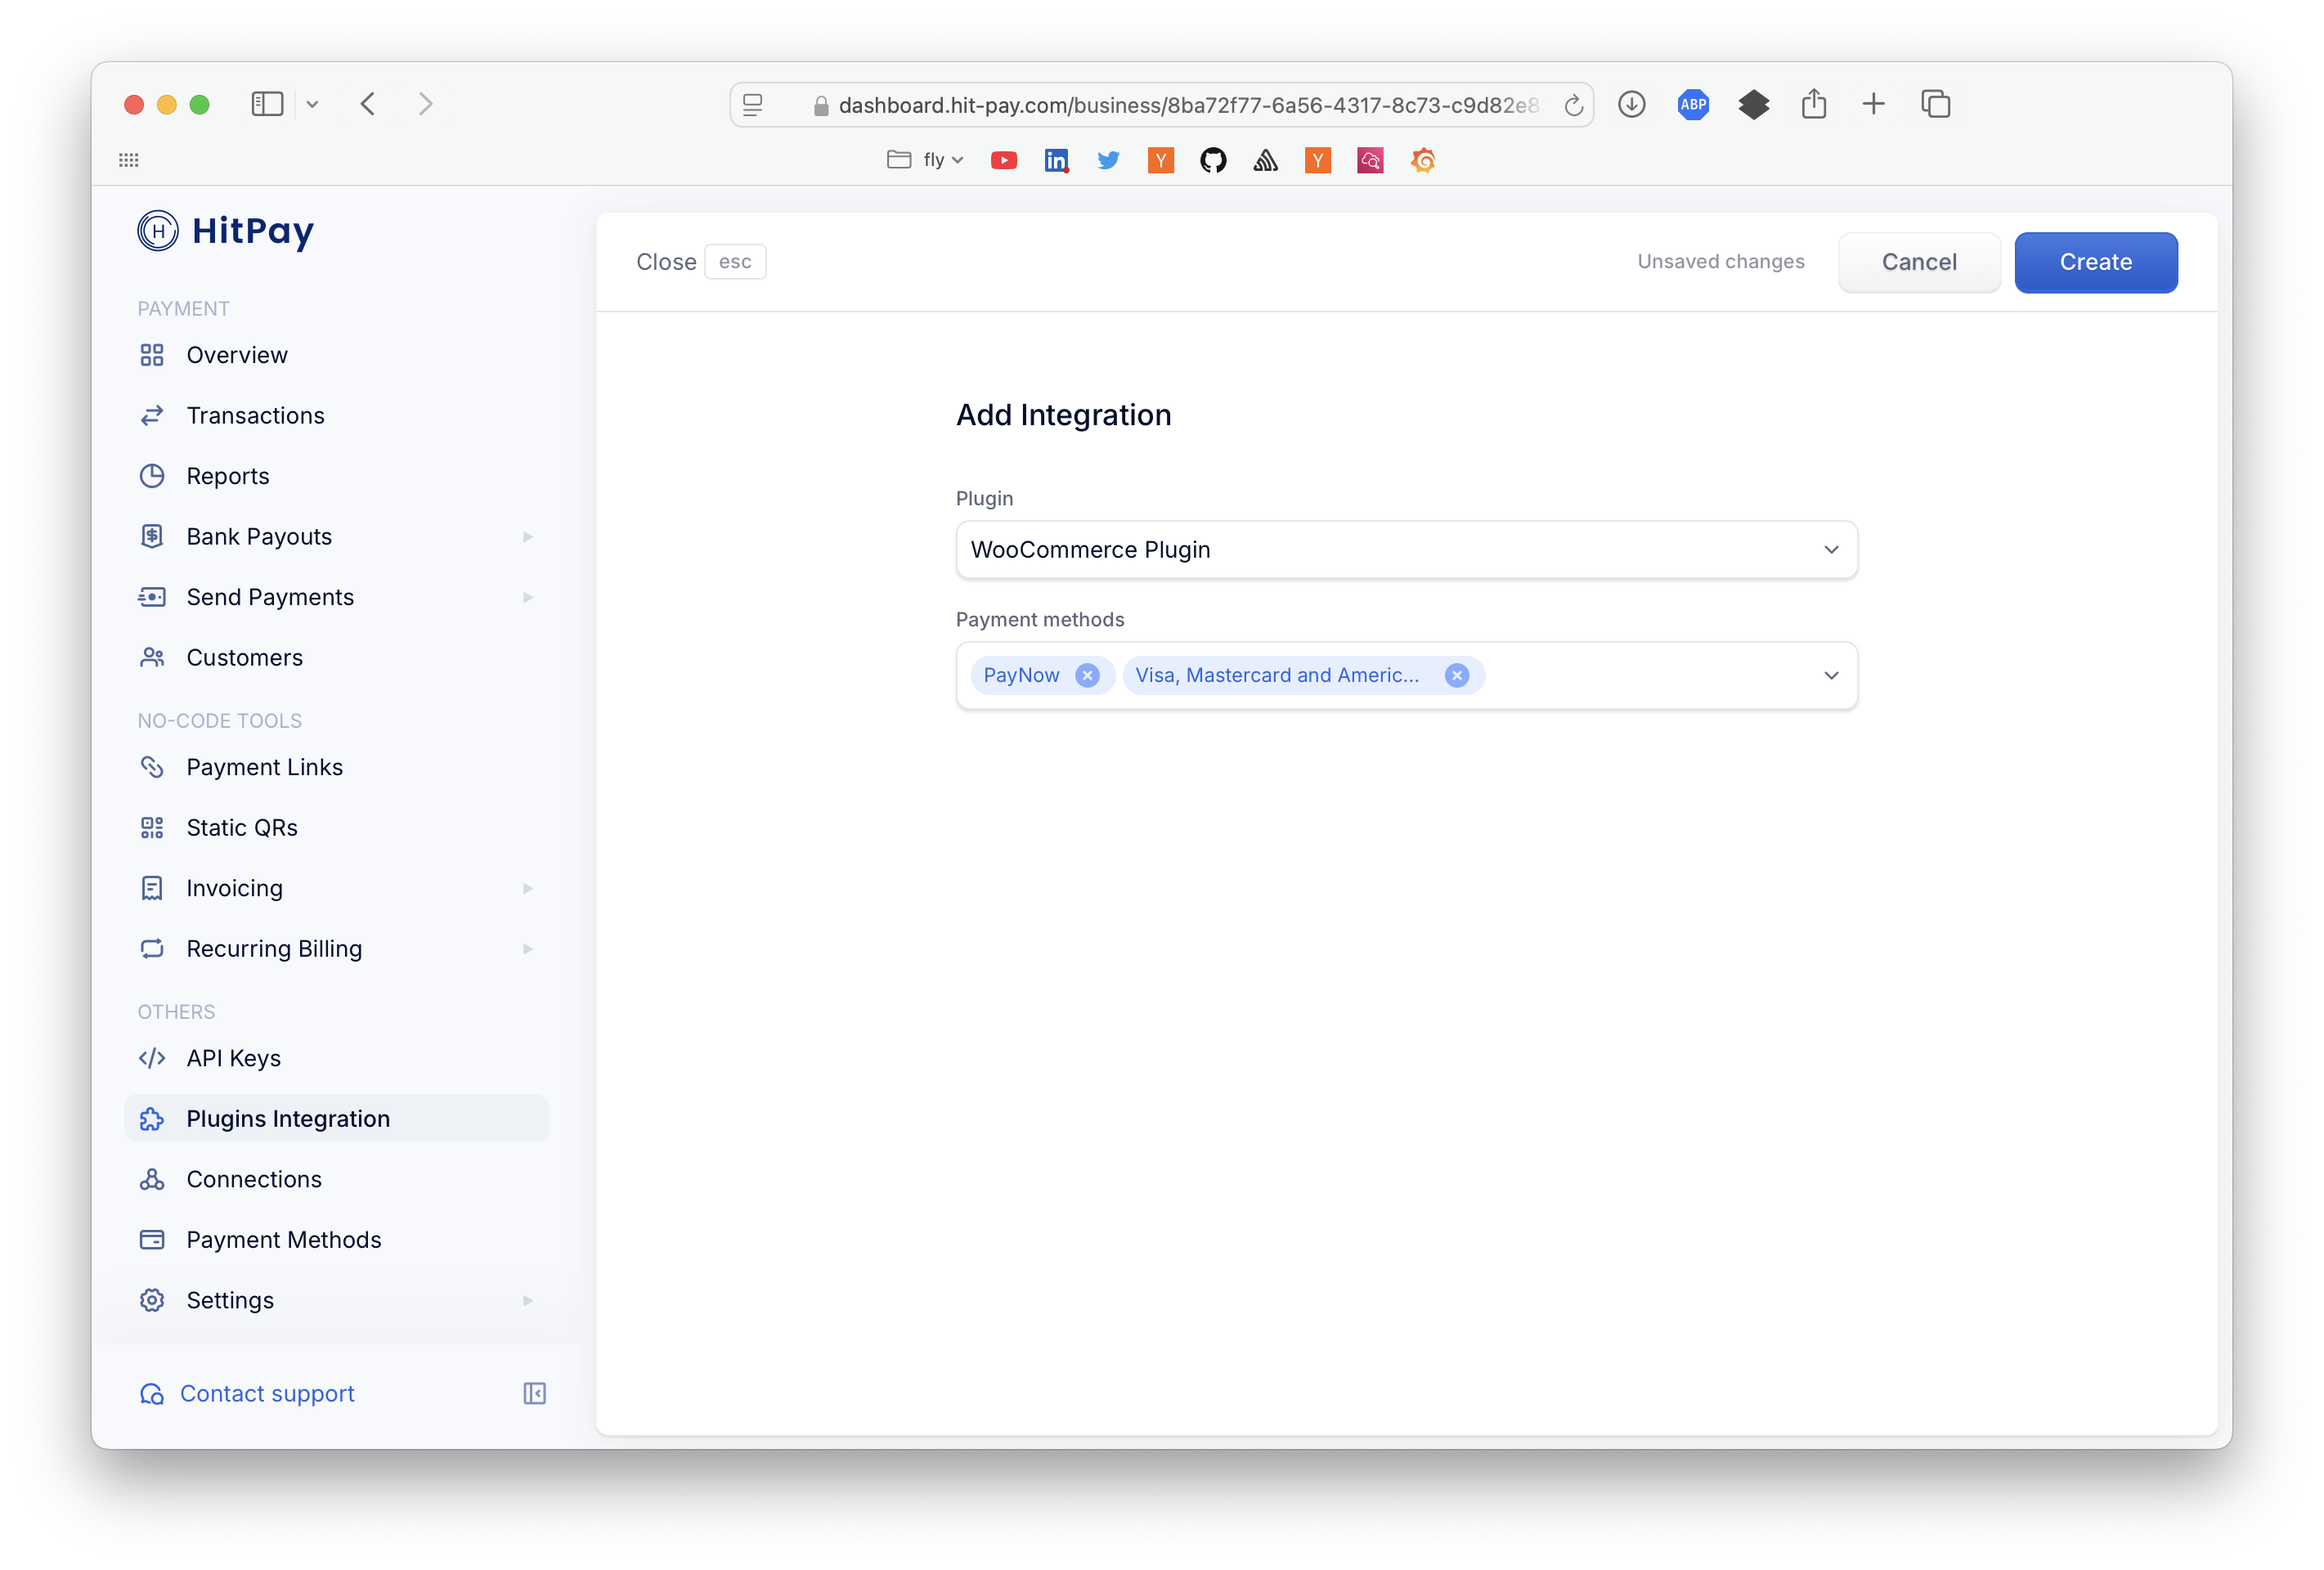This screenshot has width=2324, height=1570.
Task: Click the Create button
Action: click(x=2096, y=262)
